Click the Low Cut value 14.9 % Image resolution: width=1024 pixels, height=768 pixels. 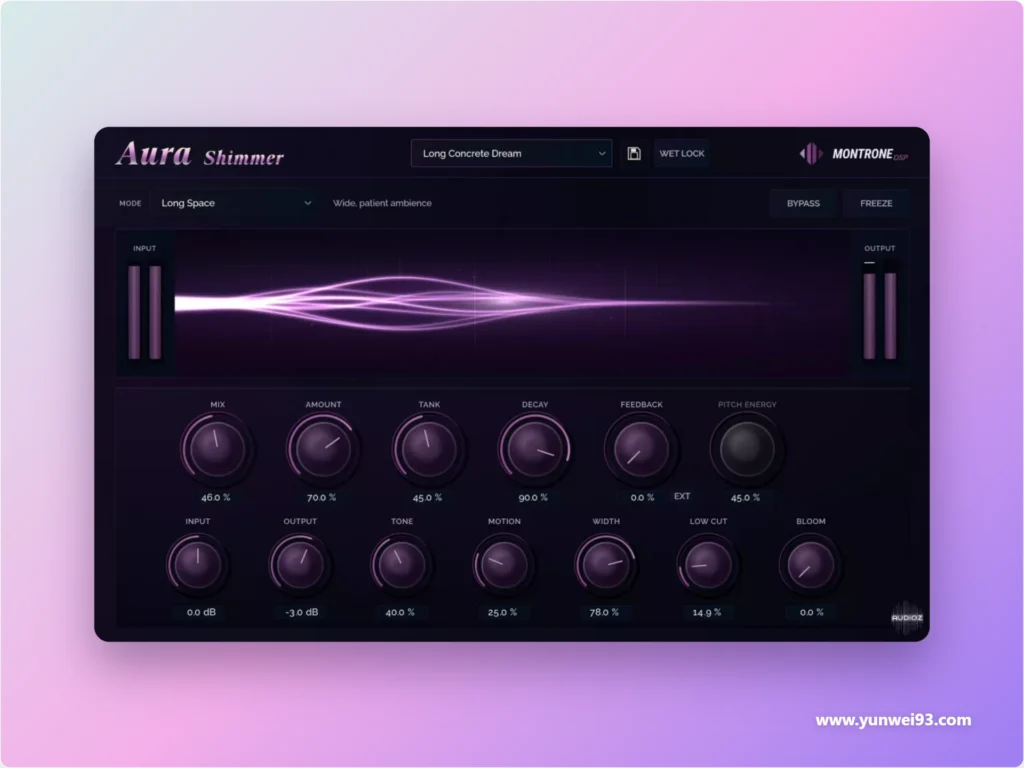point(707,612)
